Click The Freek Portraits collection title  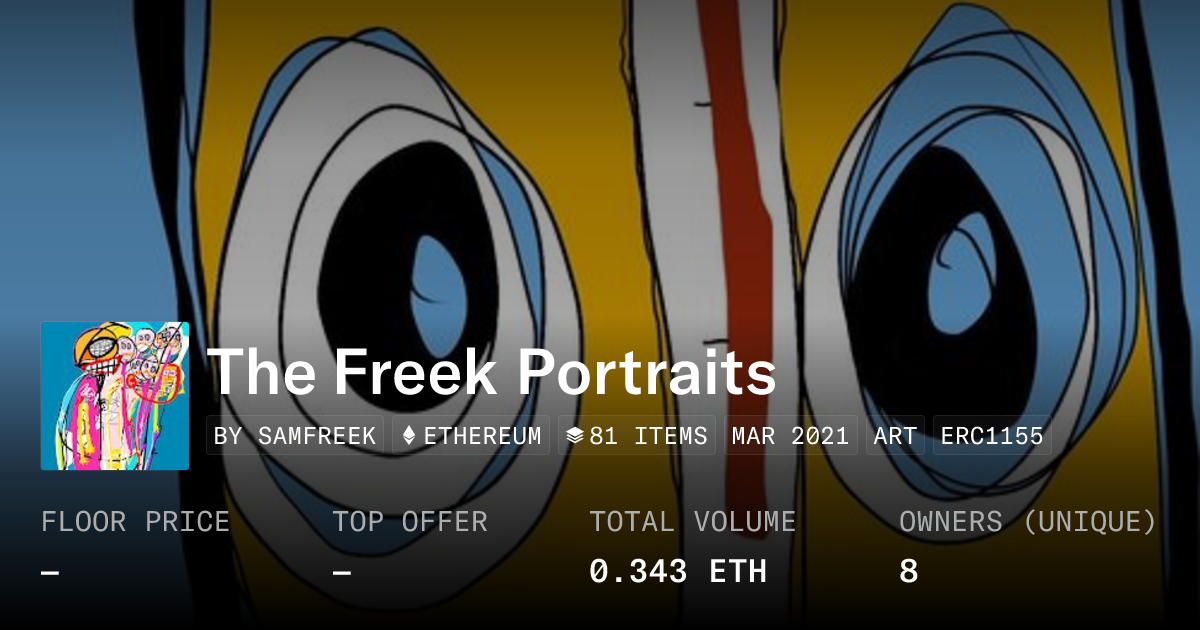(x=492, y=372)
